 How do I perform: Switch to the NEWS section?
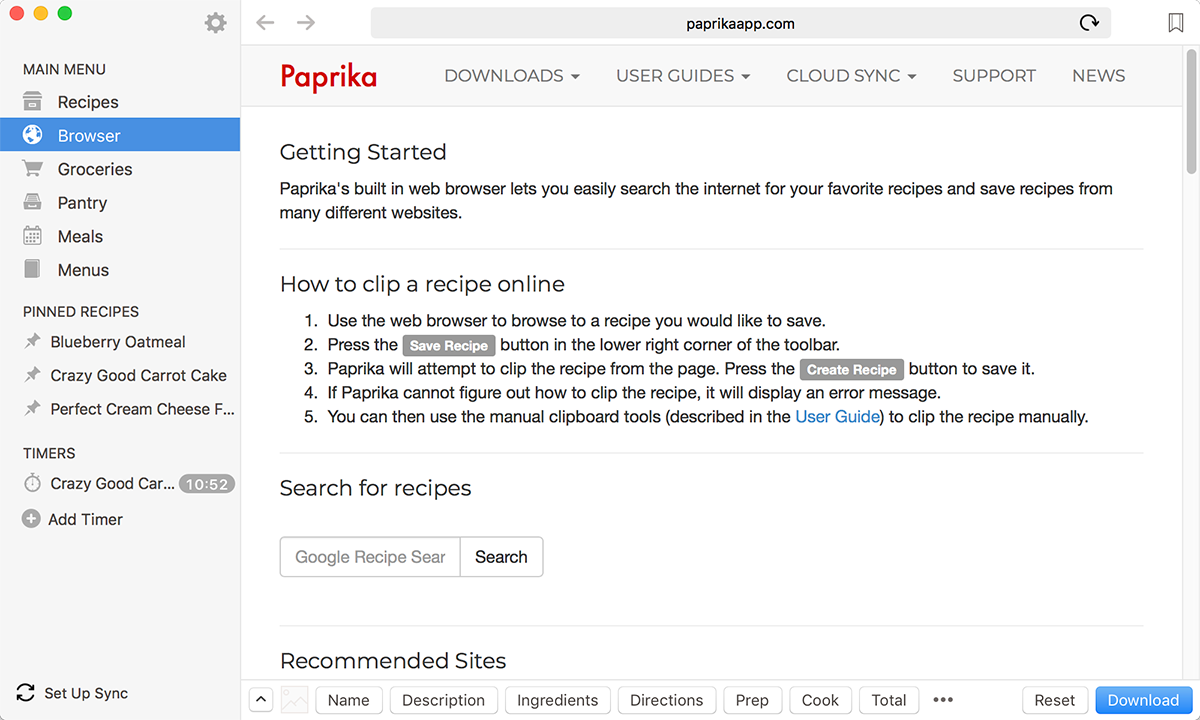(1098, 75)
